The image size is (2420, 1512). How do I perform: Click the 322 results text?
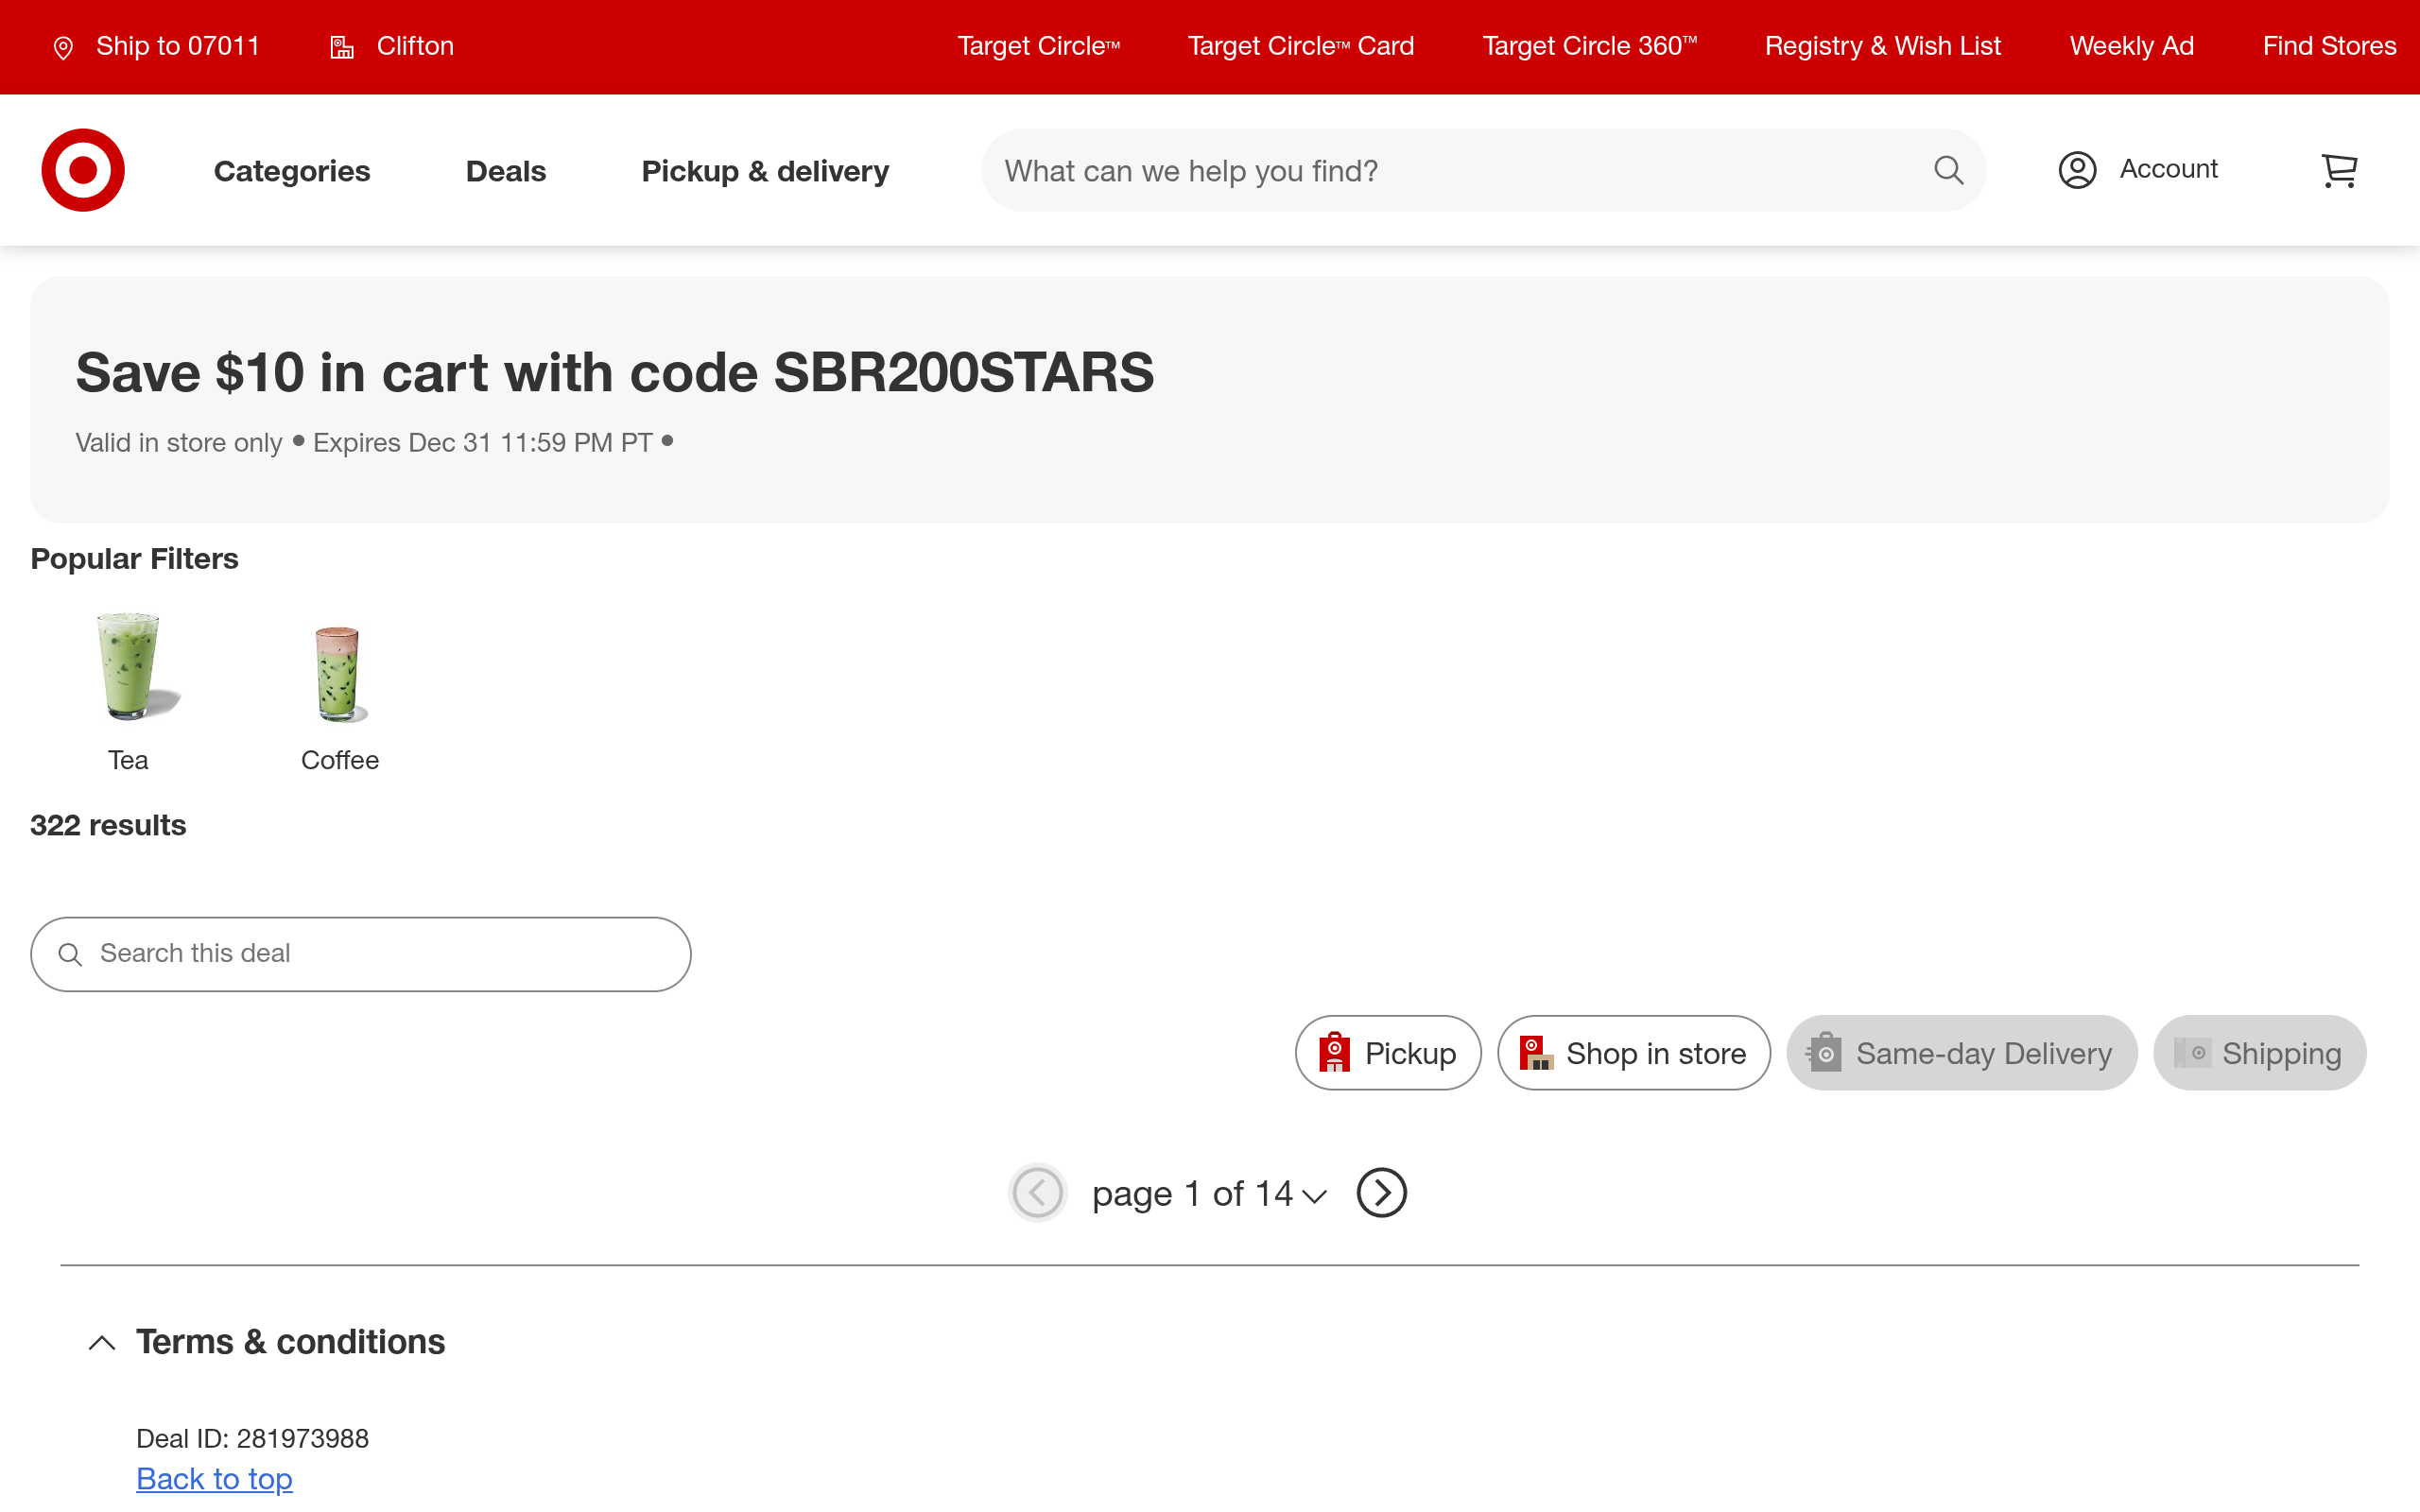click(x=108, y=825)
